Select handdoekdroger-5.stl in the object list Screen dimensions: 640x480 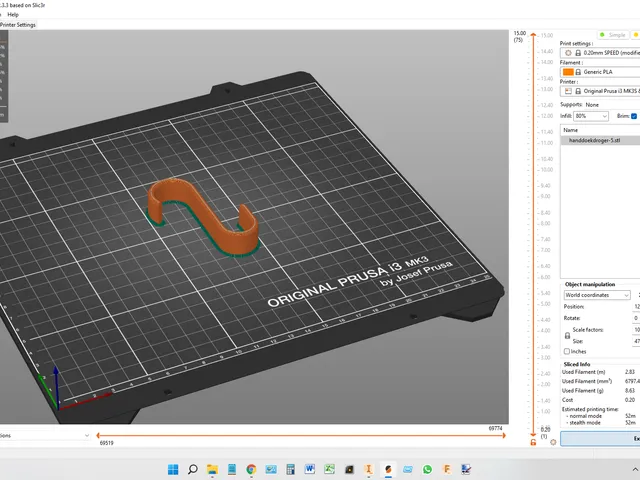click(600, 140)
